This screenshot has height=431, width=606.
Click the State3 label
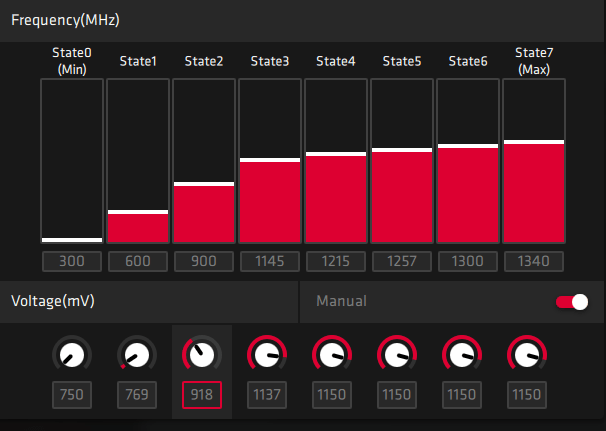270,61
